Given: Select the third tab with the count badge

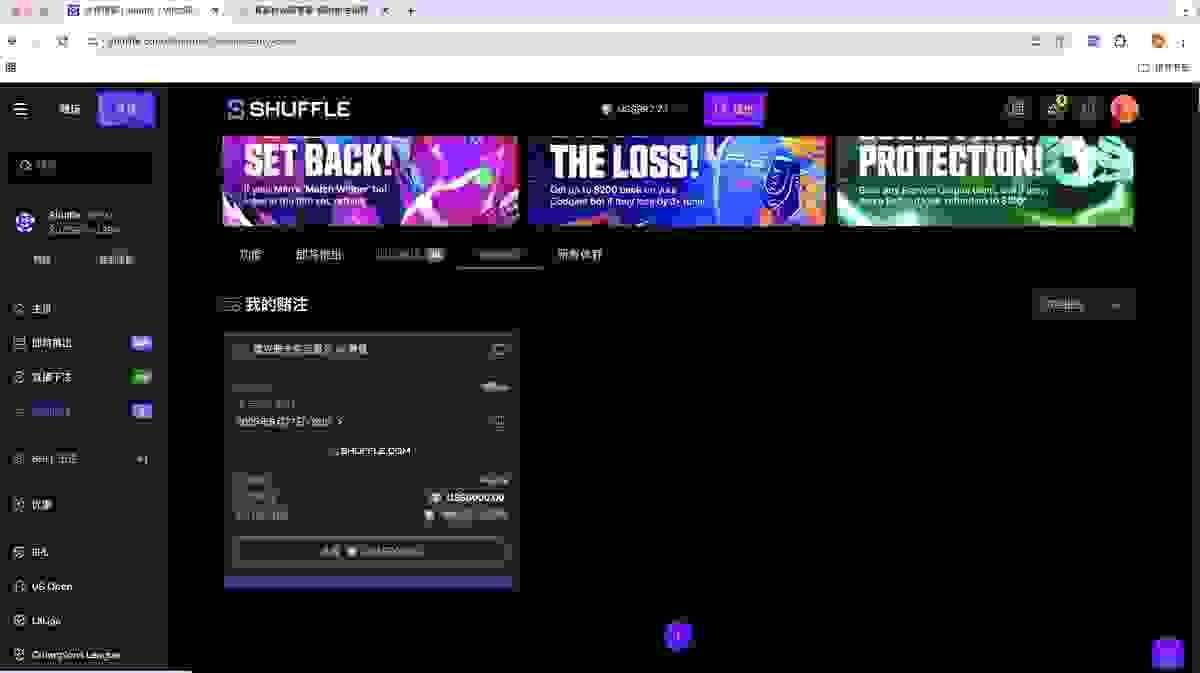Looking at the screenshot, I should pos(409,255).
